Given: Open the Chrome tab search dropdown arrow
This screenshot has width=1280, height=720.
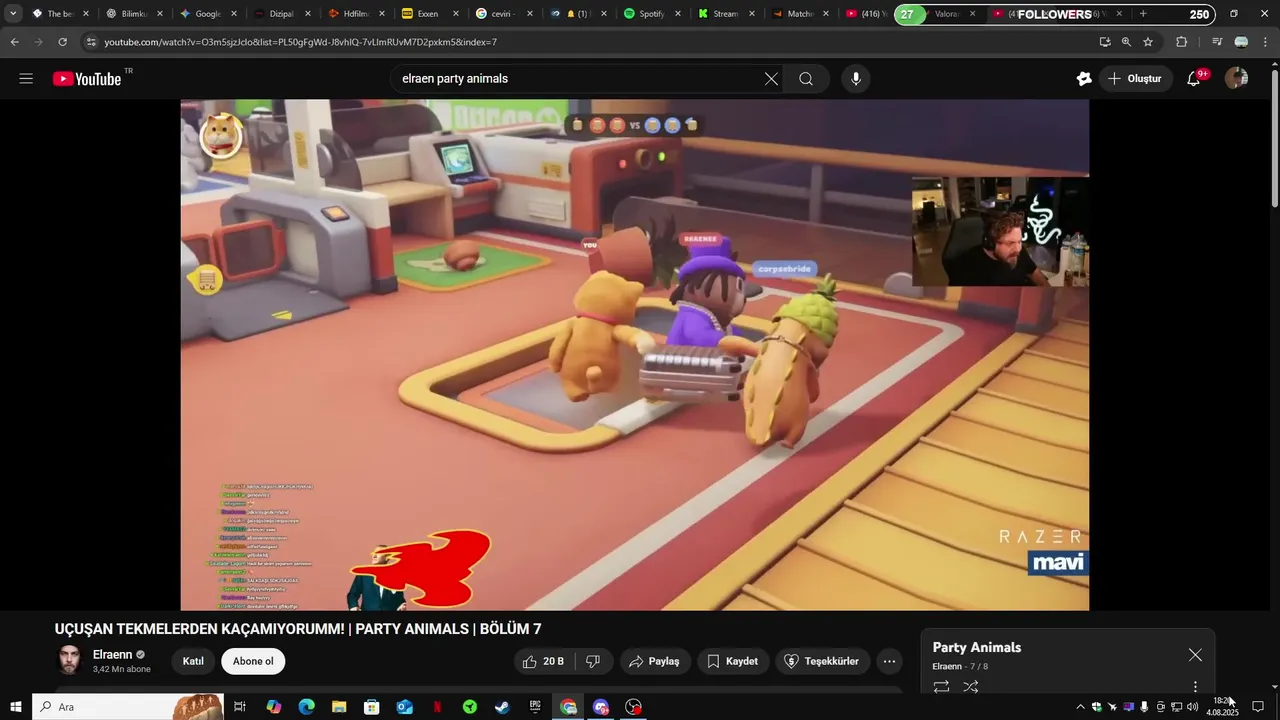Looking at the screenshot, I should pyautogui.click(x=13, y=14).
